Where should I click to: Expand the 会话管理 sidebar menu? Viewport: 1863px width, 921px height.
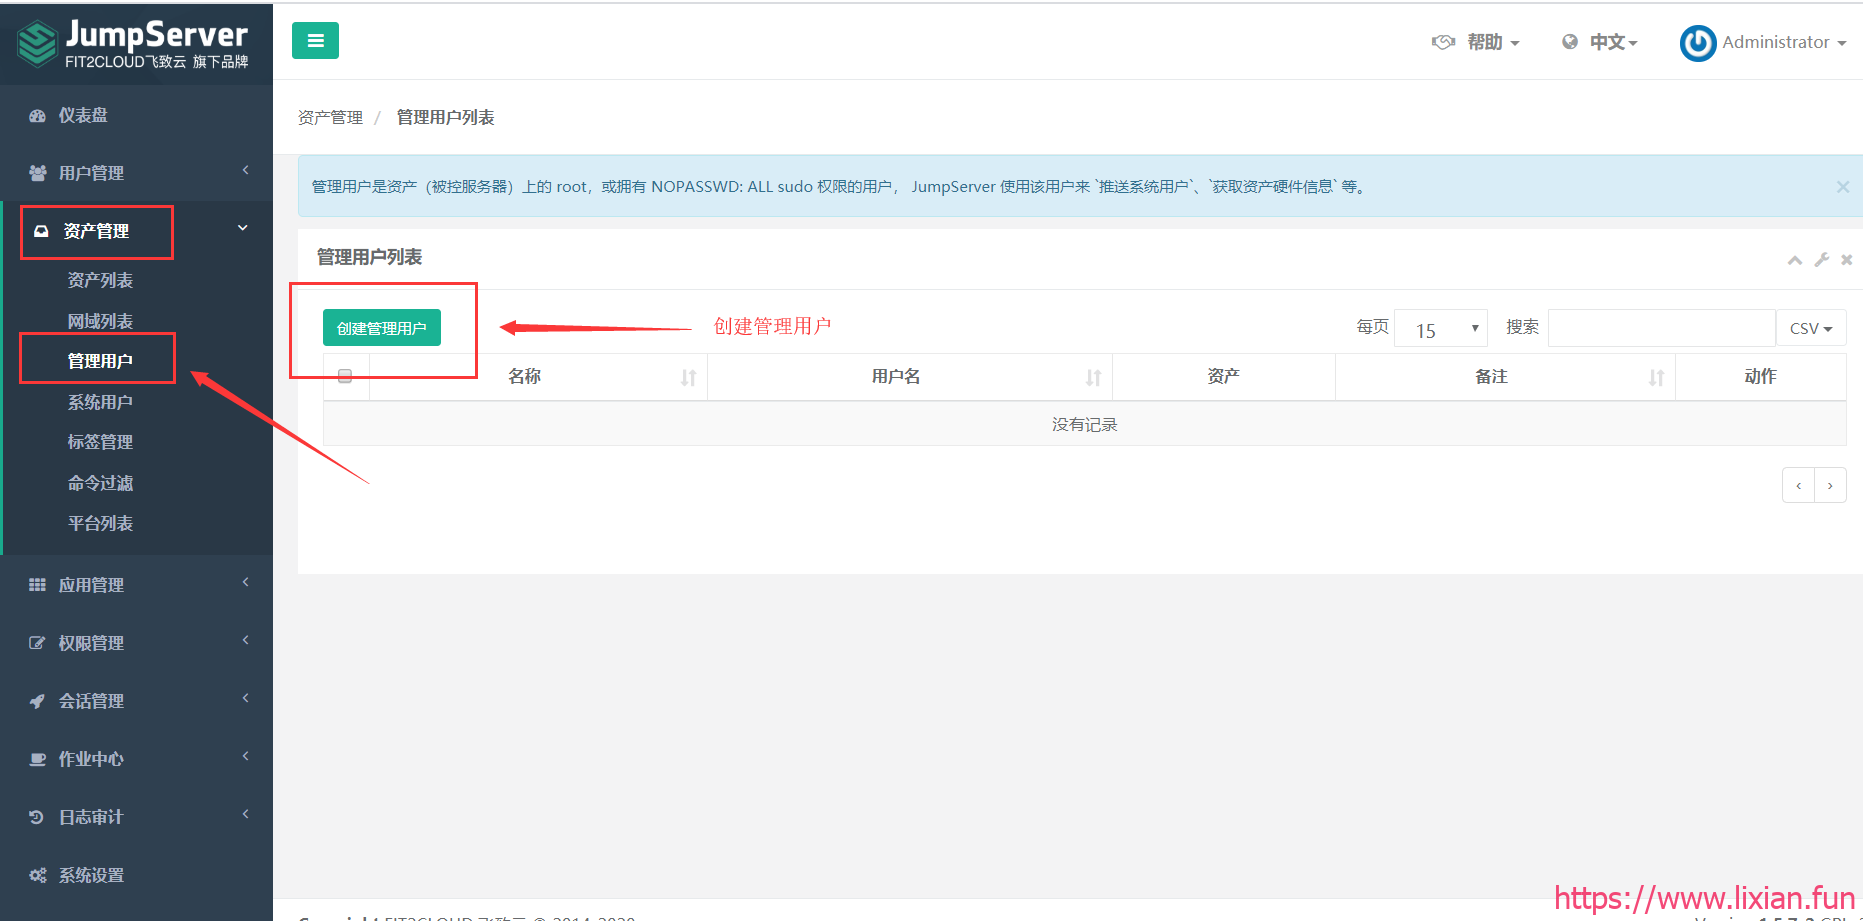136,701
